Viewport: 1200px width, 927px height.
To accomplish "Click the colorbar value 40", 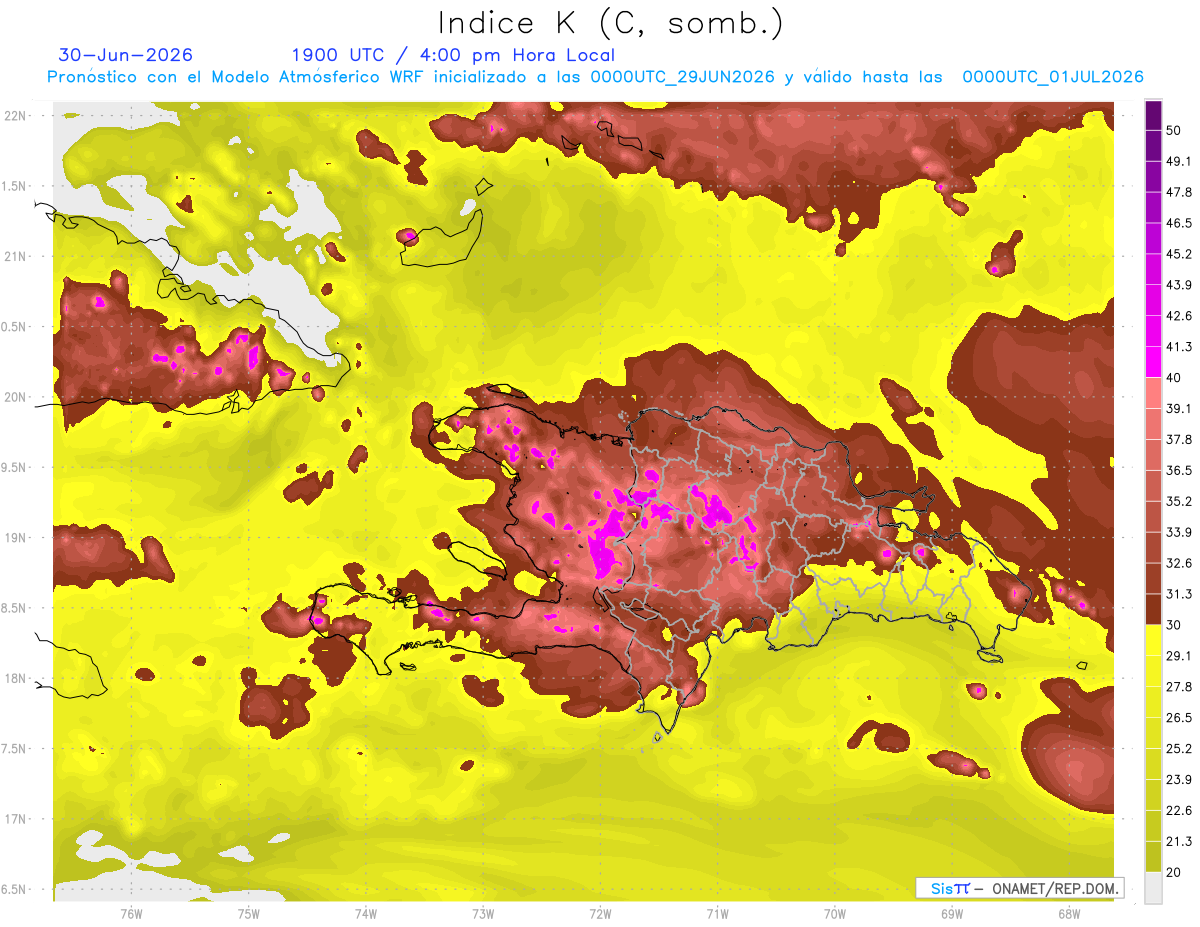I will (x=1176, y=377).
